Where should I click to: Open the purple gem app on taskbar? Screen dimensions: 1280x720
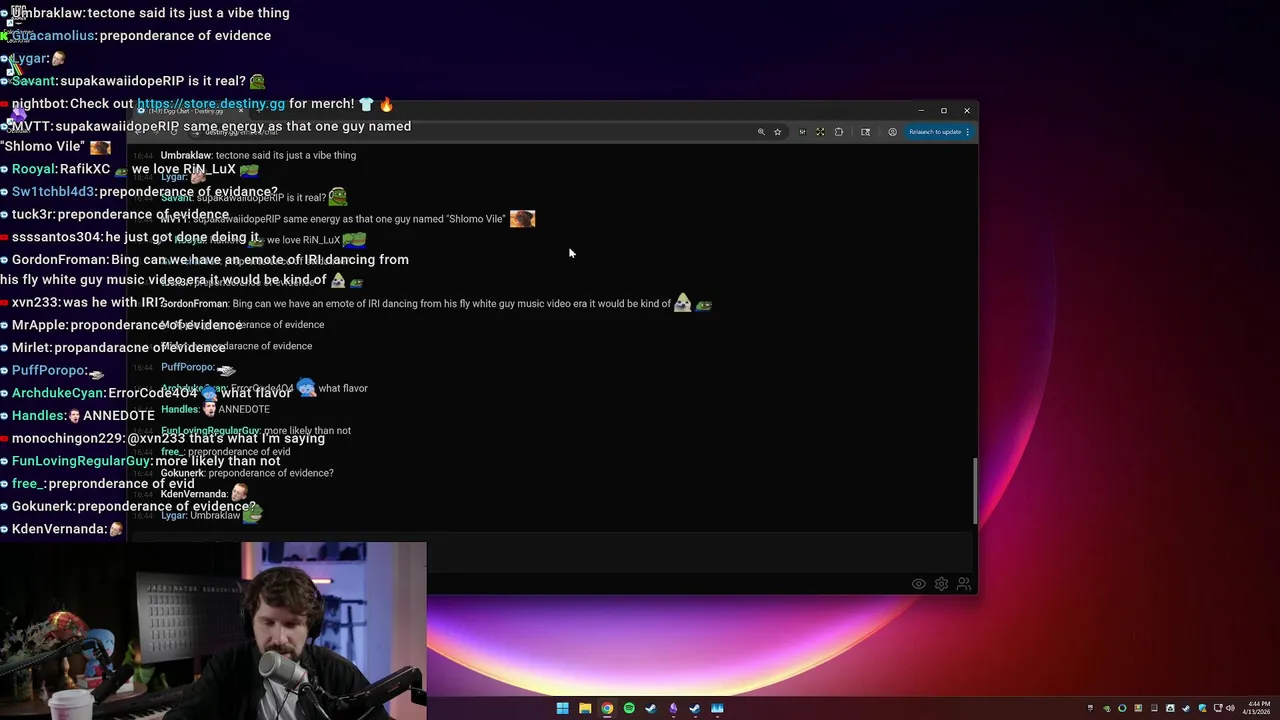[673, 708]
